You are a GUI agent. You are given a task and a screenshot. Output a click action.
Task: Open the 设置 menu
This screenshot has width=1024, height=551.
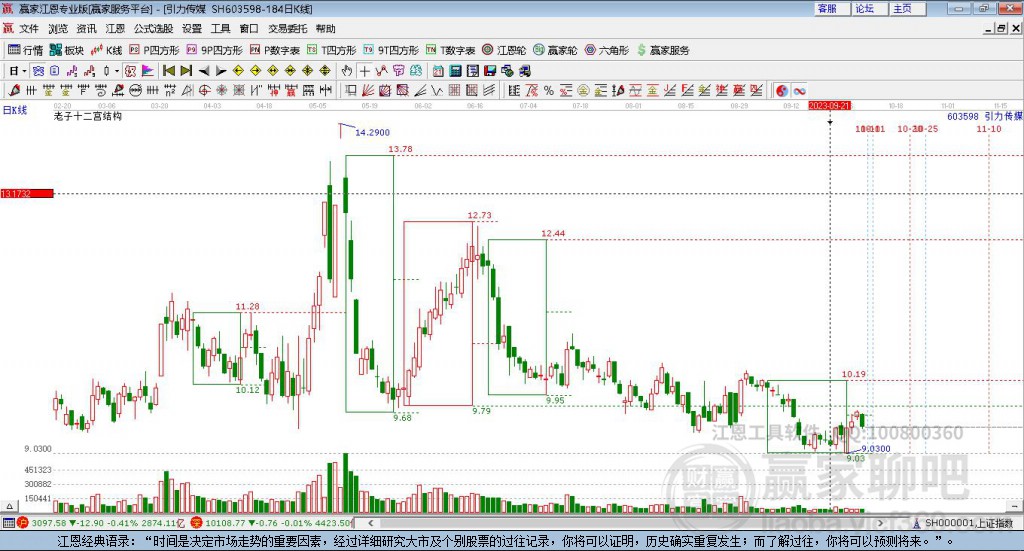[x=192, y=29]
